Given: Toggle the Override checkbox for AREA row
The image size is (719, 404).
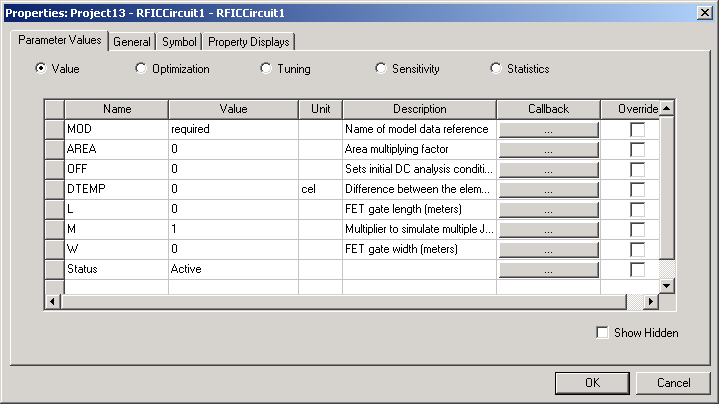Looking at the screenshot, I should click(637, 149).
